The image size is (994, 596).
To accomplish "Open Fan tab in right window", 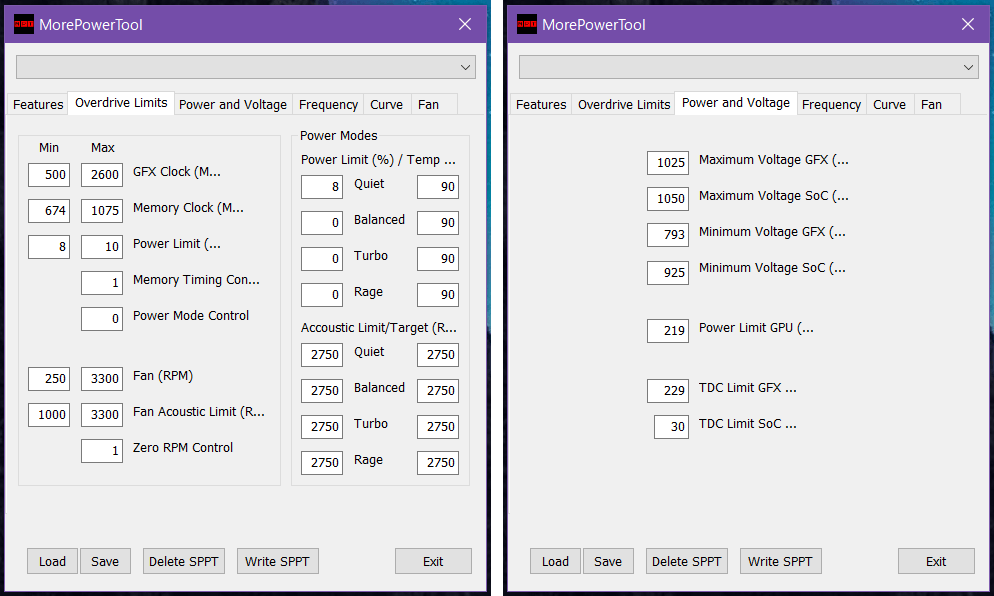I will (x=937, y=104).
